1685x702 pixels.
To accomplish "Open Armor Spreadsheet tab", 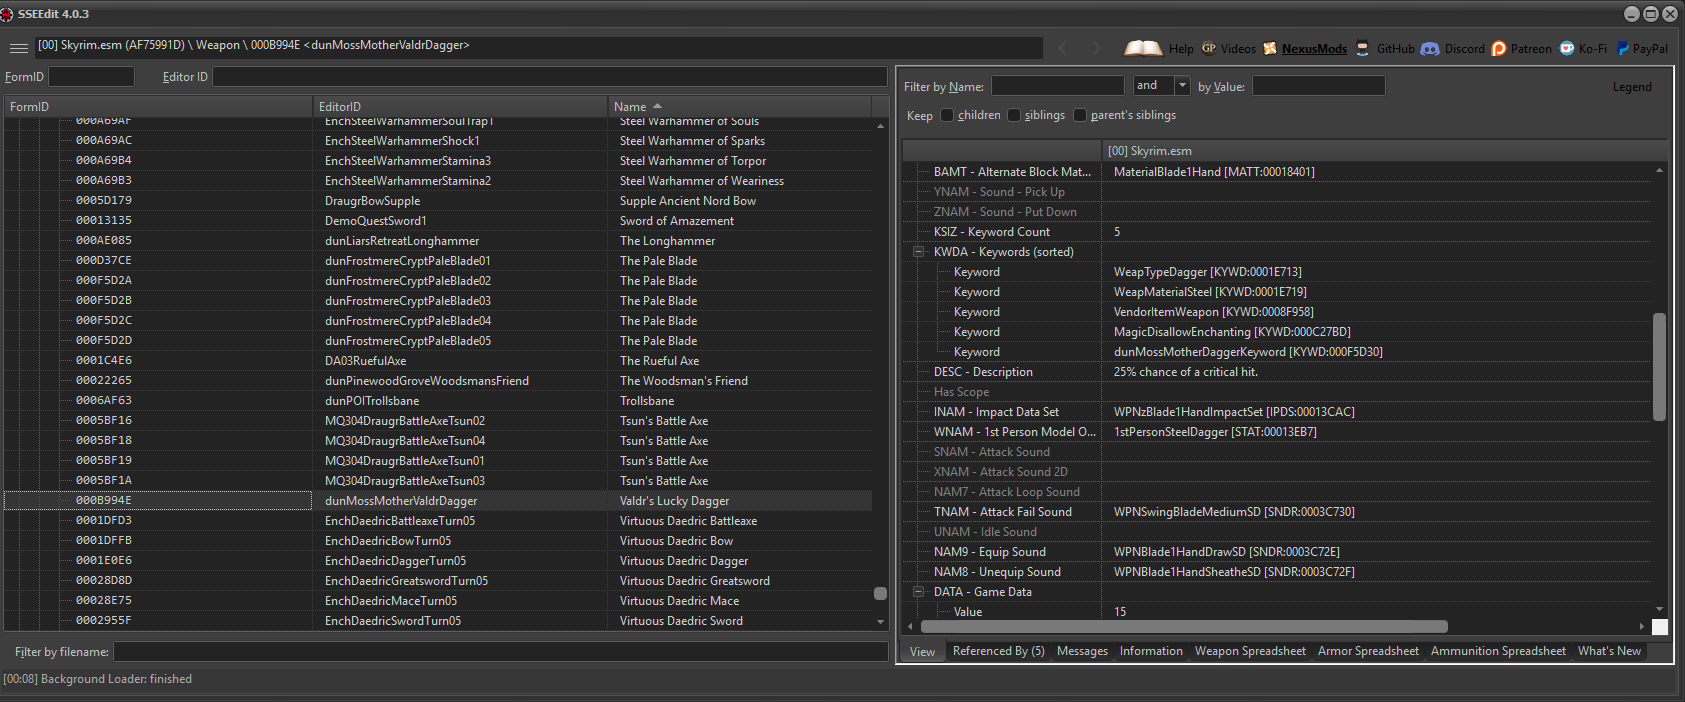I will [x=1368, y=651].
